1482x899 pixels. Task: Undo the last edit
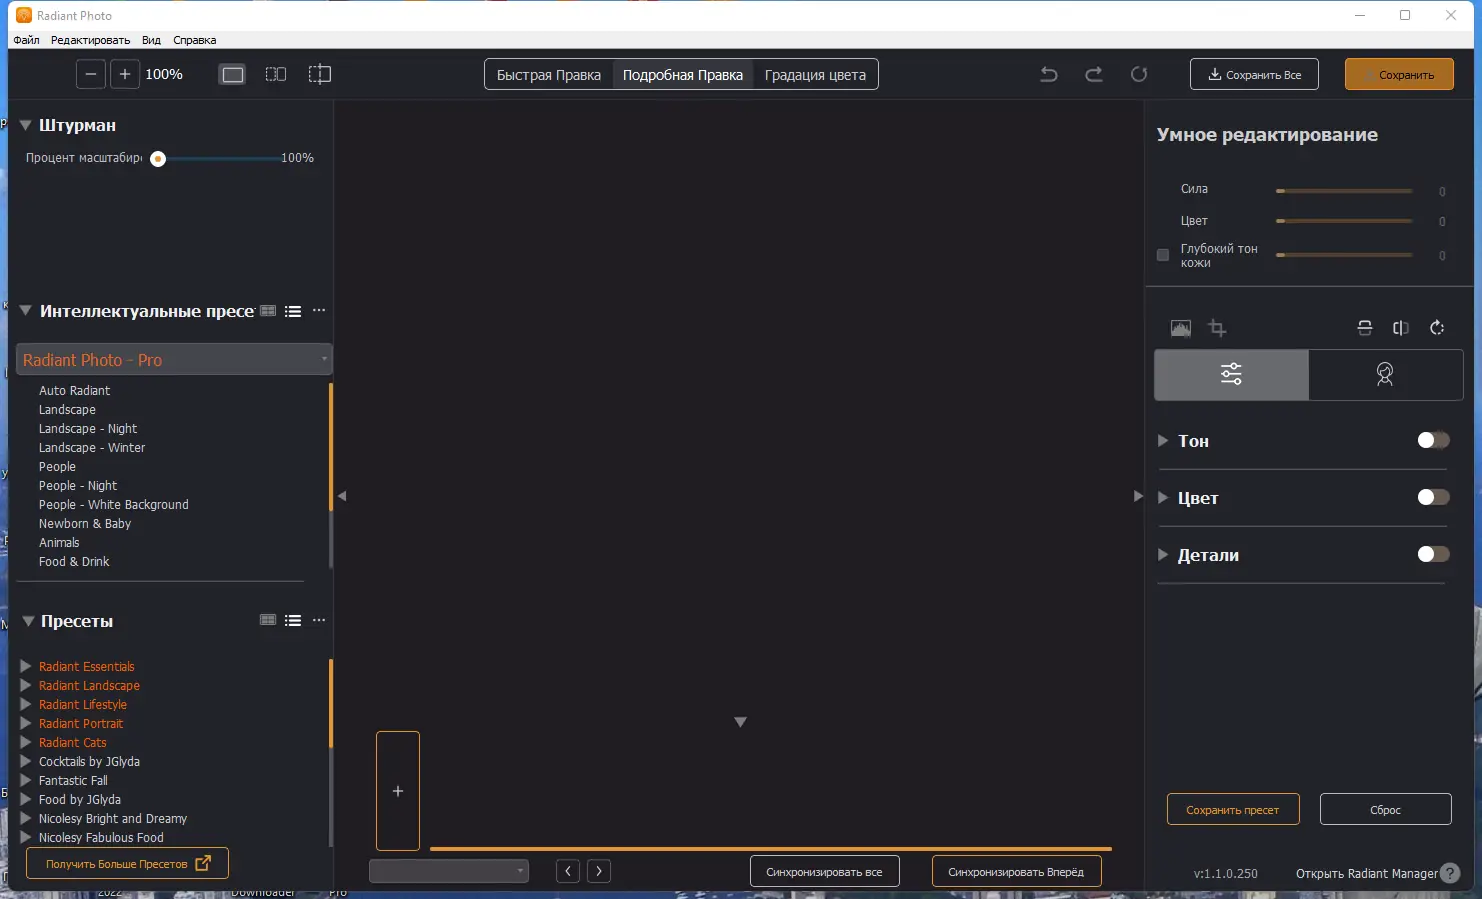pos(1049,74)
